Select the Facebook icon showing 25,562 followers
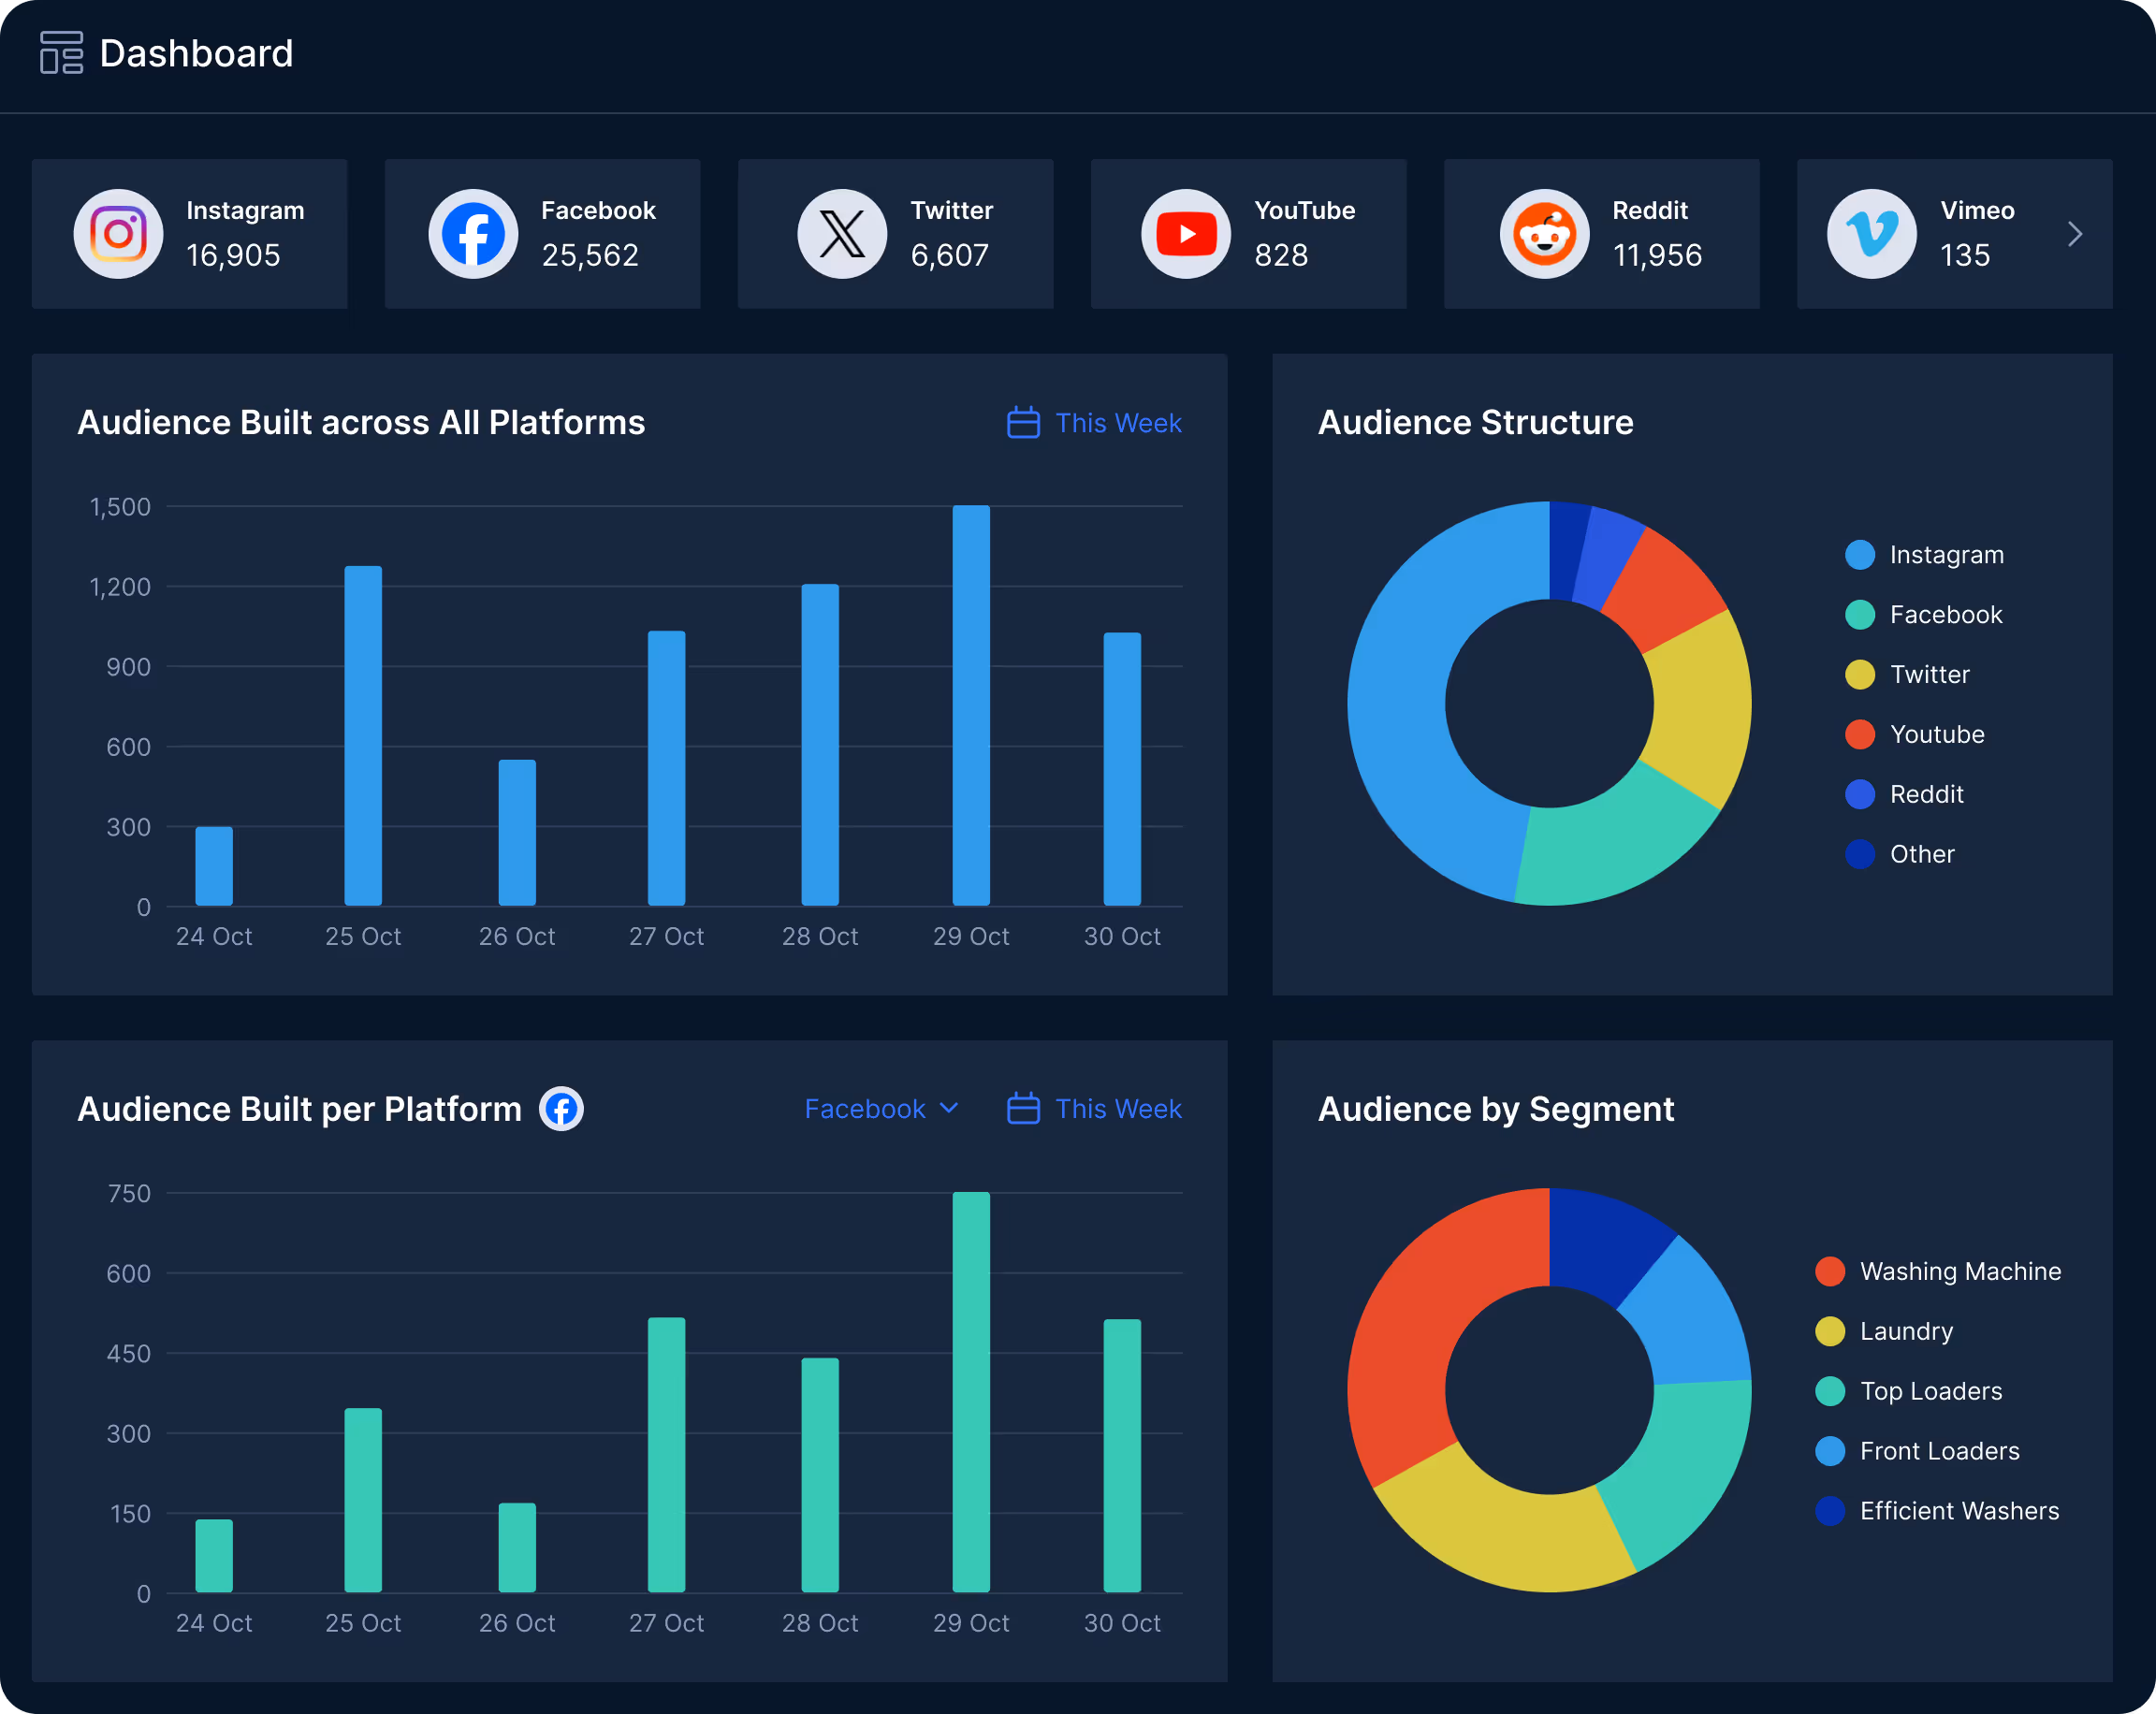This screenshot has width=2156, height=1714. click(472, 233)
